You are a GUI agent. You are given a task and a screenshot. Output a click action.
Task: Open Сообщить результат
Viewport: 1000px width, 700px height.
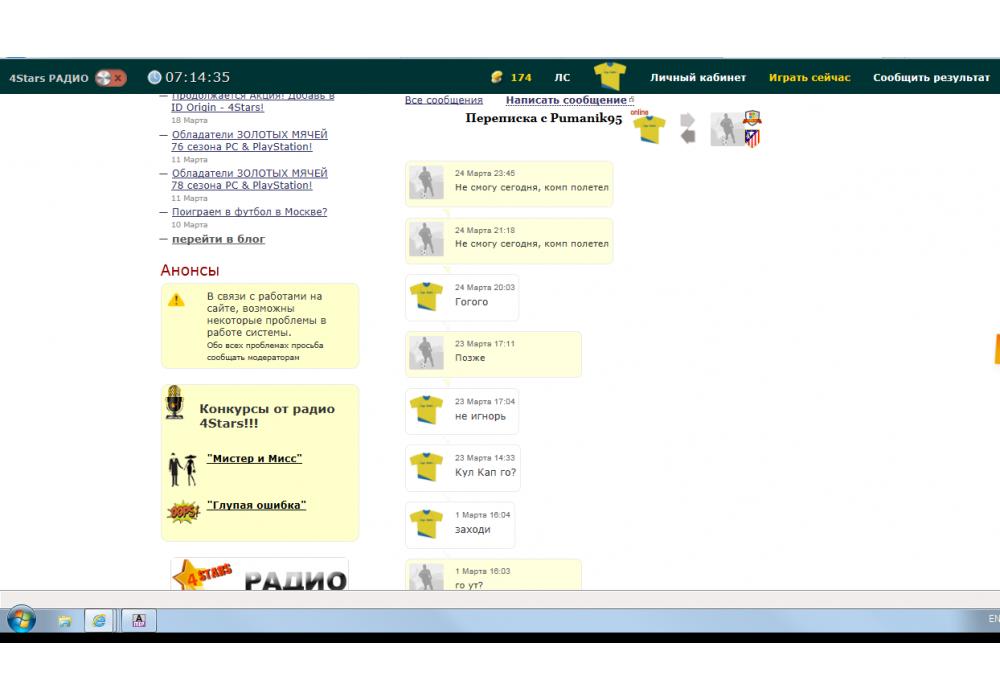click(931, 77)
